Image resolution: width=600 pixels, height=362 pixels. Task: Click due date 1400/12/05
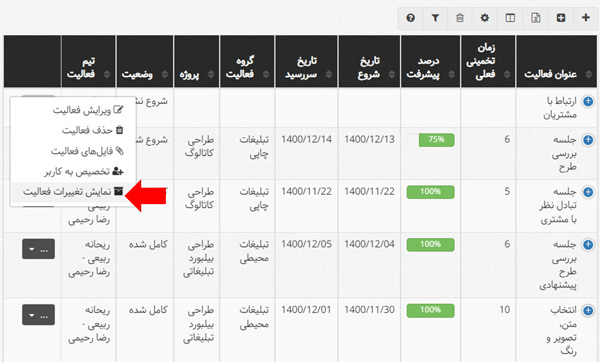tap(307, 244)
